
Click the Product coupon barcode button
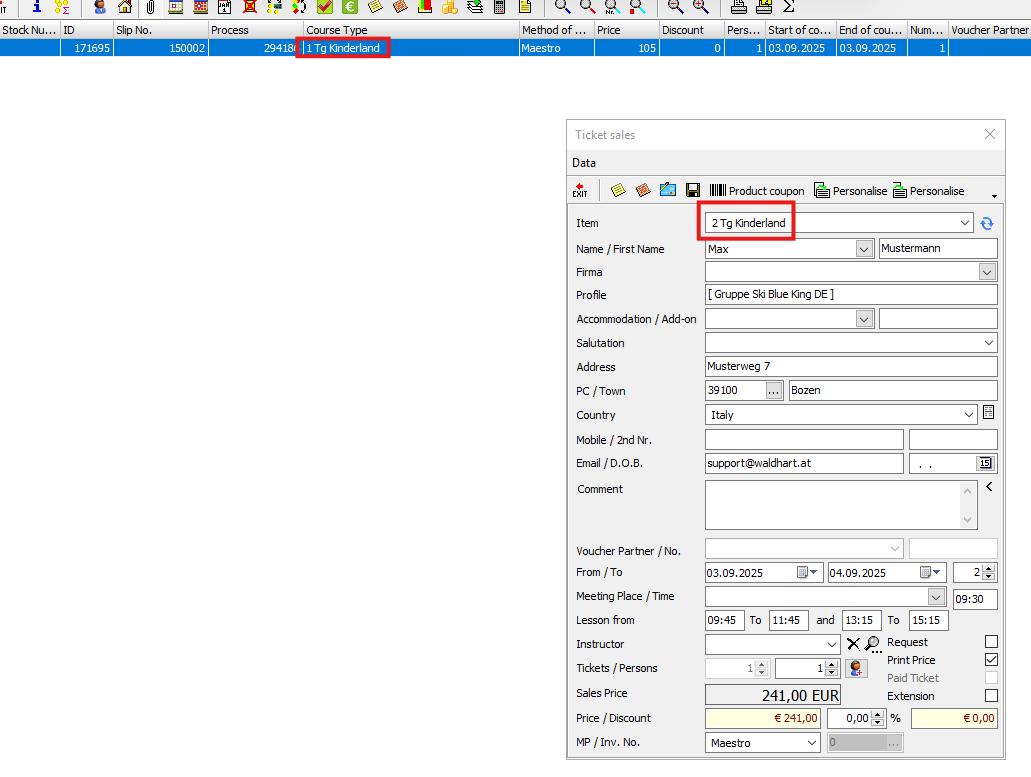click(x=757, y=190)
